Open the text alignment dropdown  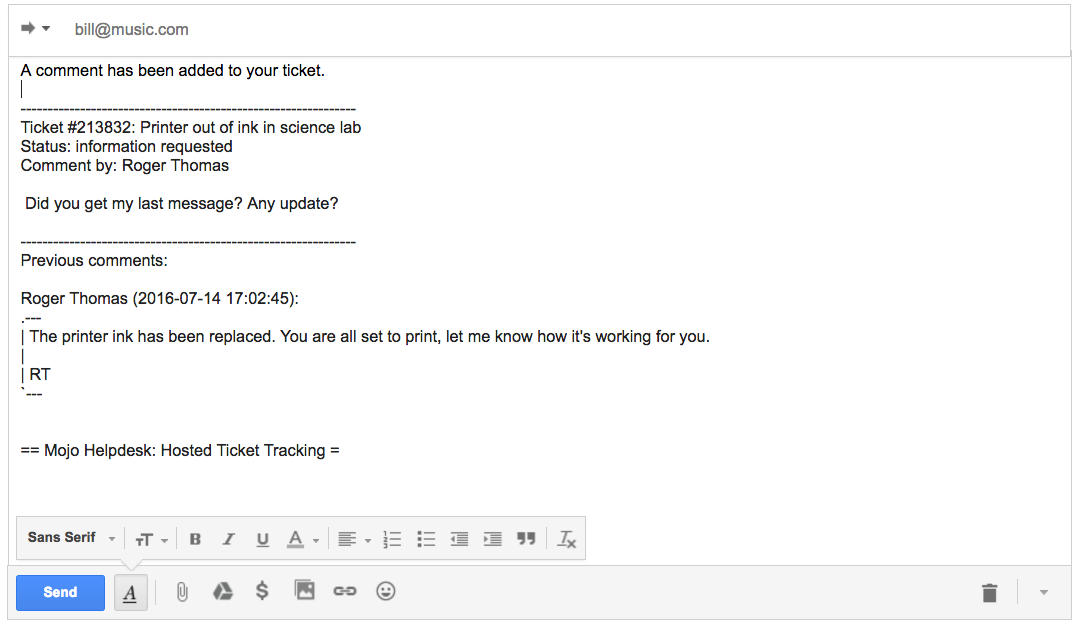pos(353,539)
